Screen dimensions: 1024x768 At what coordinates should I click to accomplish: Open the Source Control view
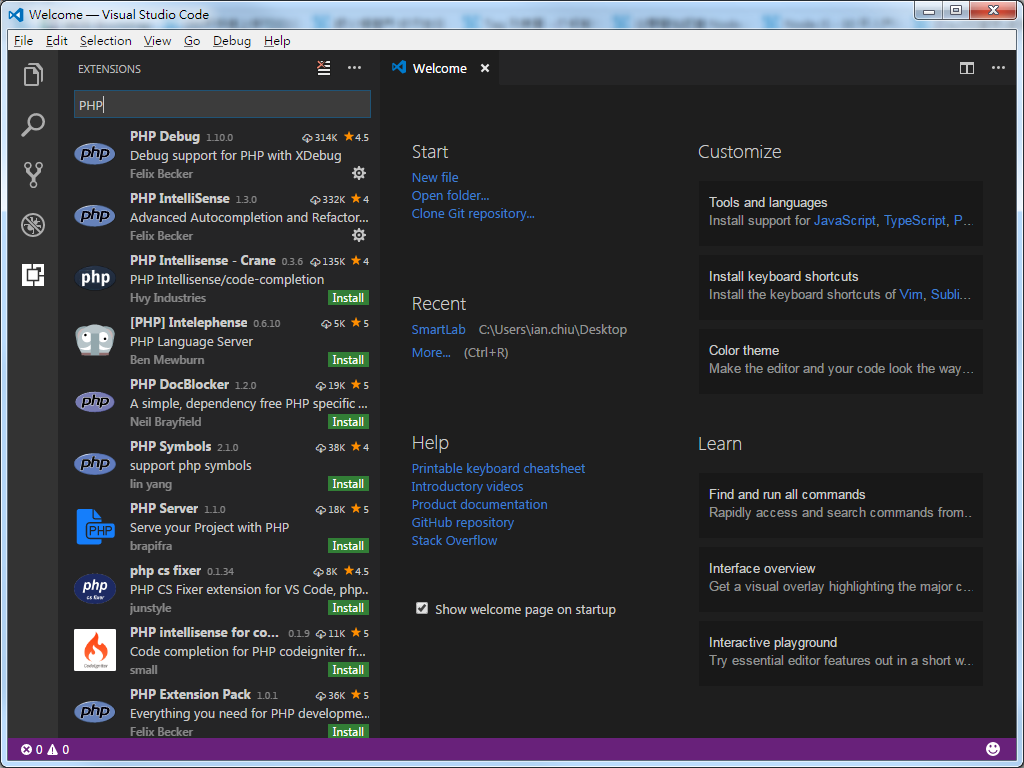[33, 174]
